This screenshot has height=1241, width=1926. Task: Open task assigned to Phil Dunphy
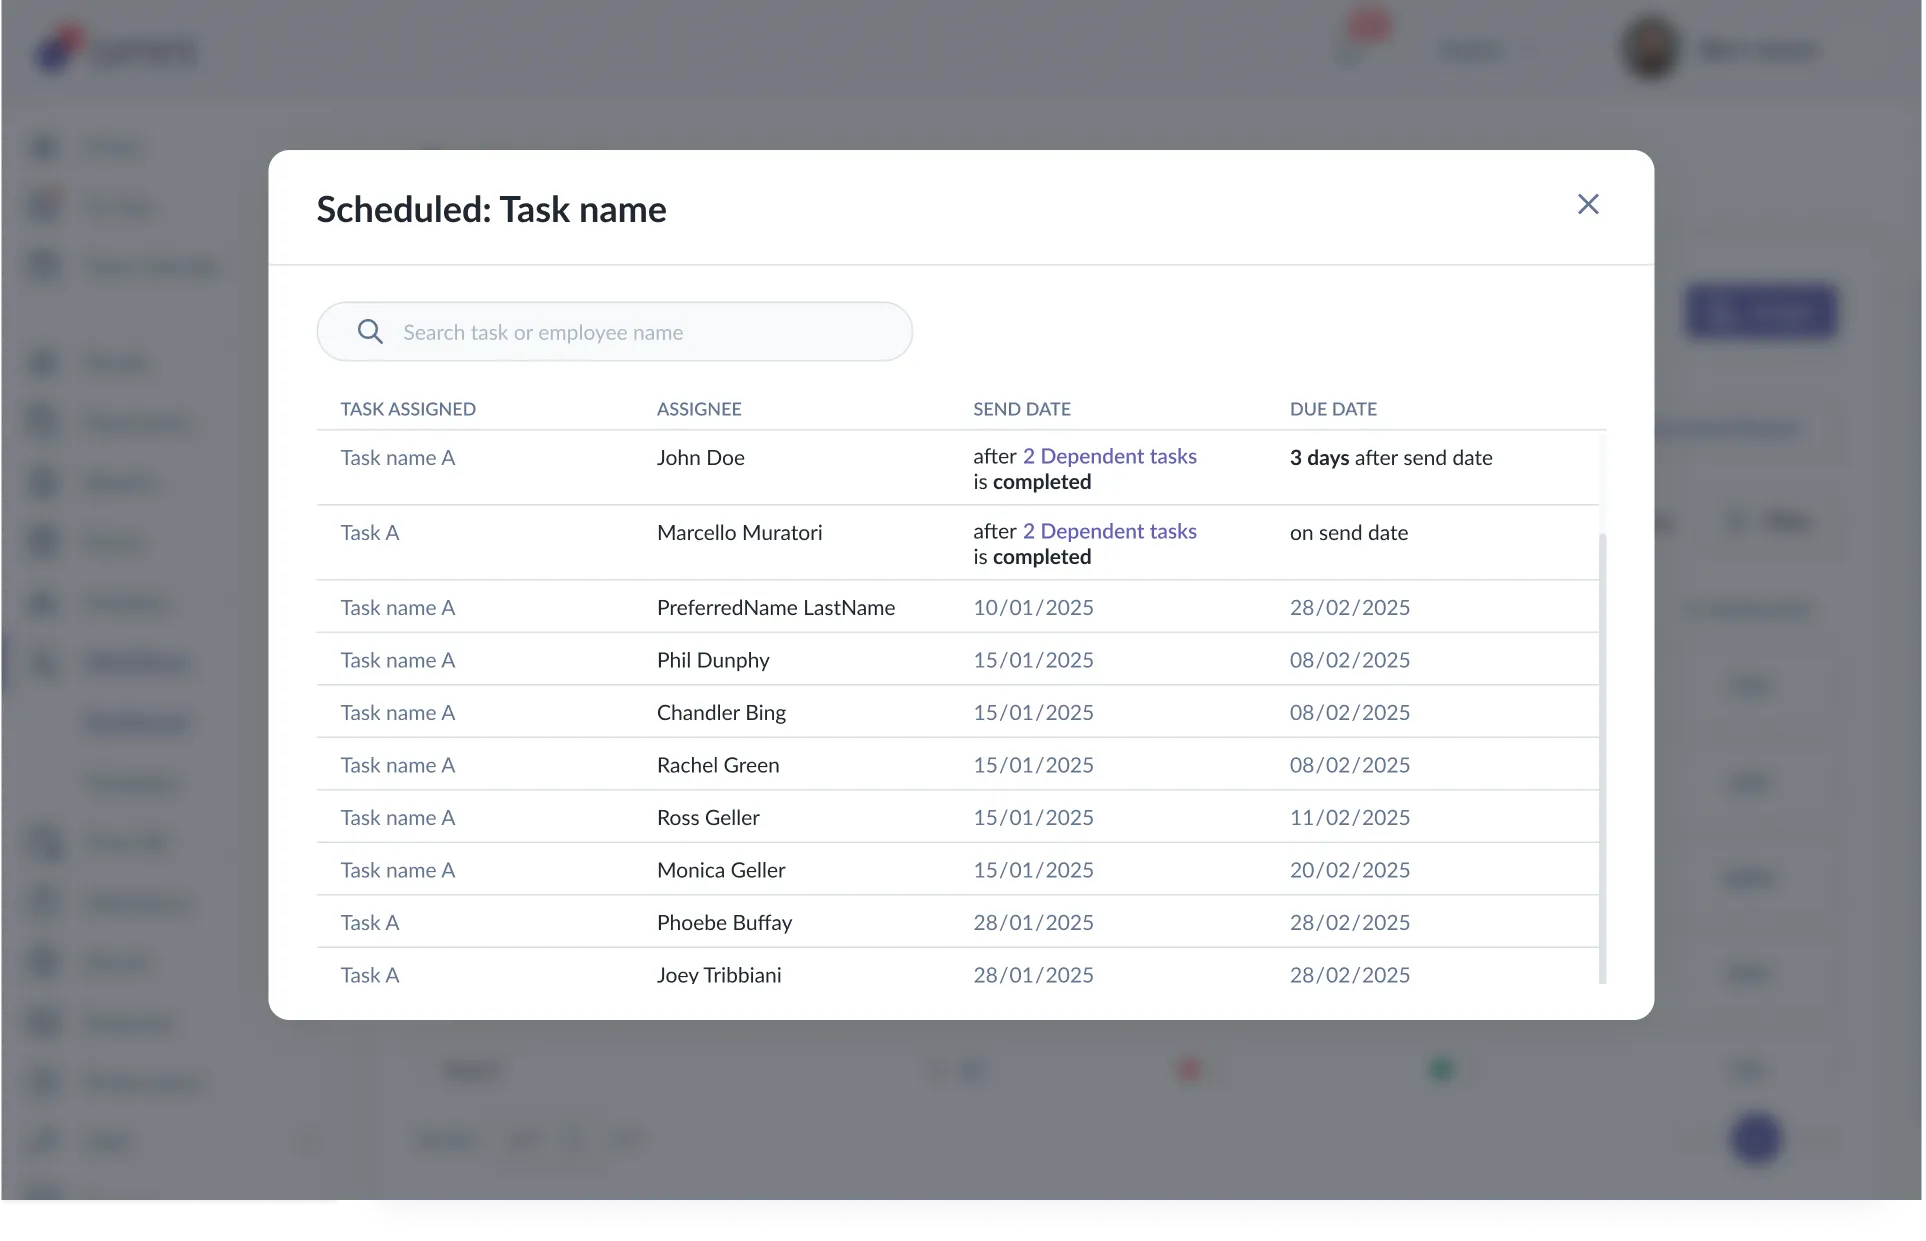click(397, 660)
